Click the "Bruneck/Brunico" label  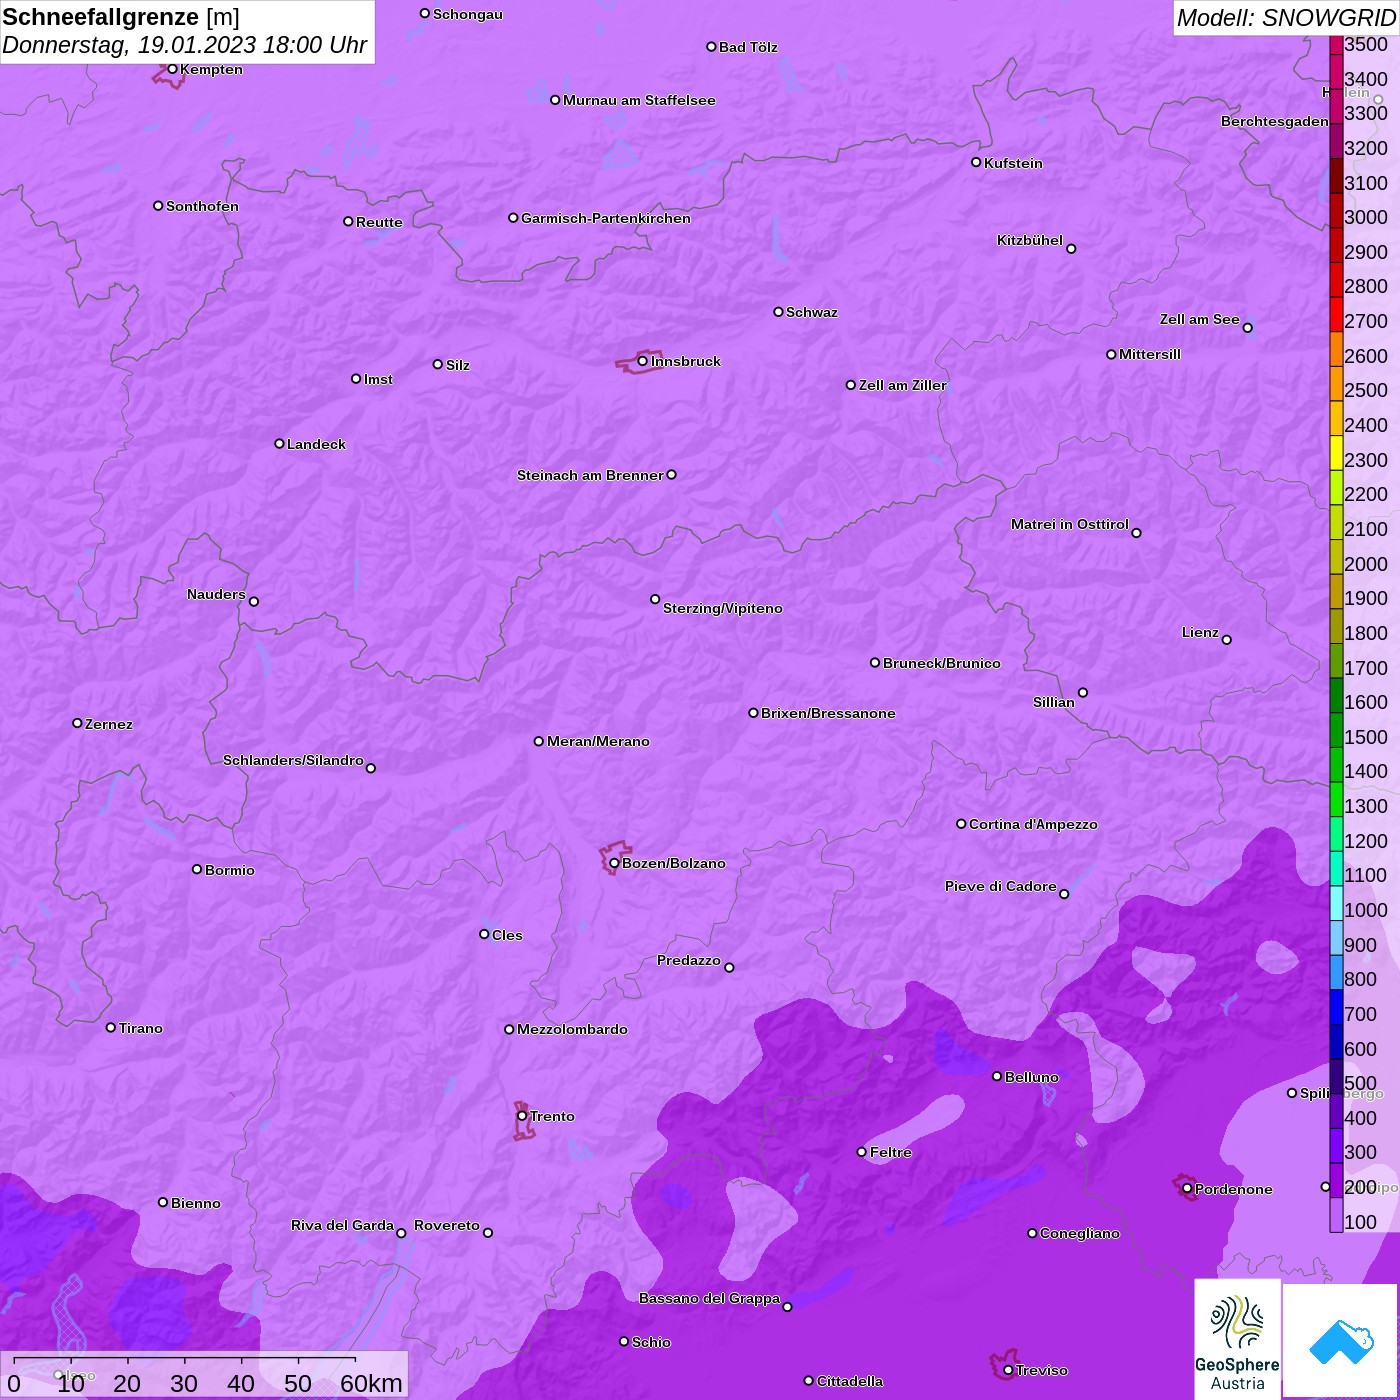[942, 663]
